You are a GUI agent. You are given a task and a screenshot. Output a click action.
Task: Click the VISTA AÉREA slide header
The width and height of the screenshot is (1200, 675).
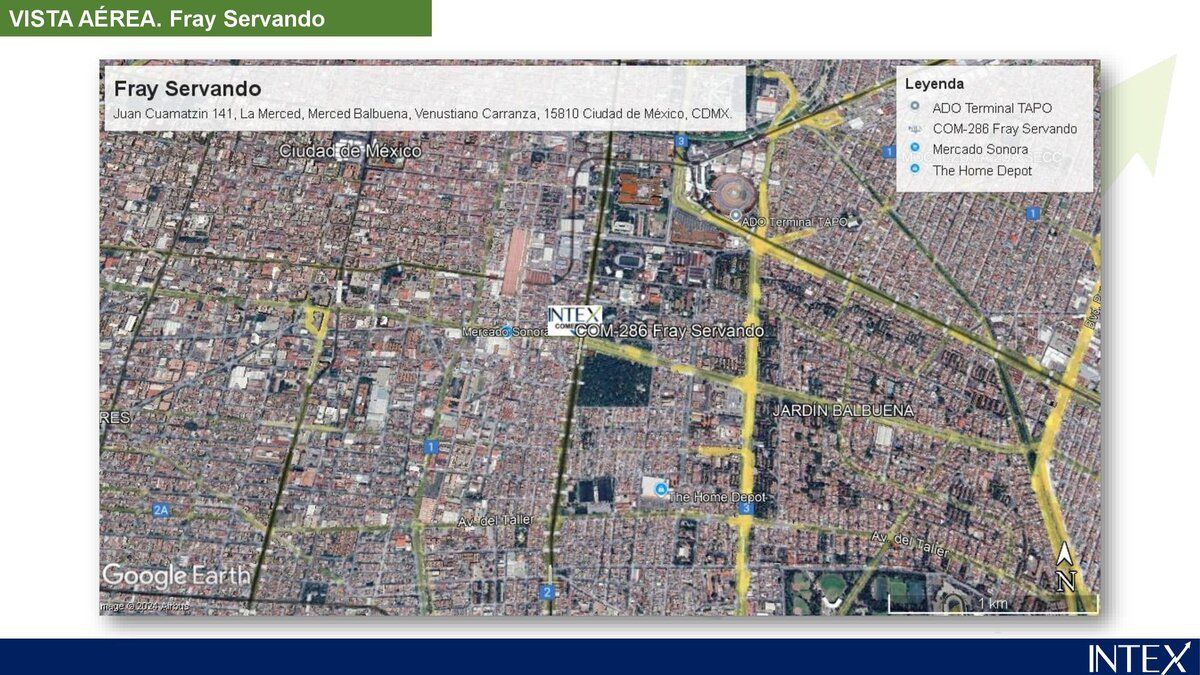pos(167,18)
